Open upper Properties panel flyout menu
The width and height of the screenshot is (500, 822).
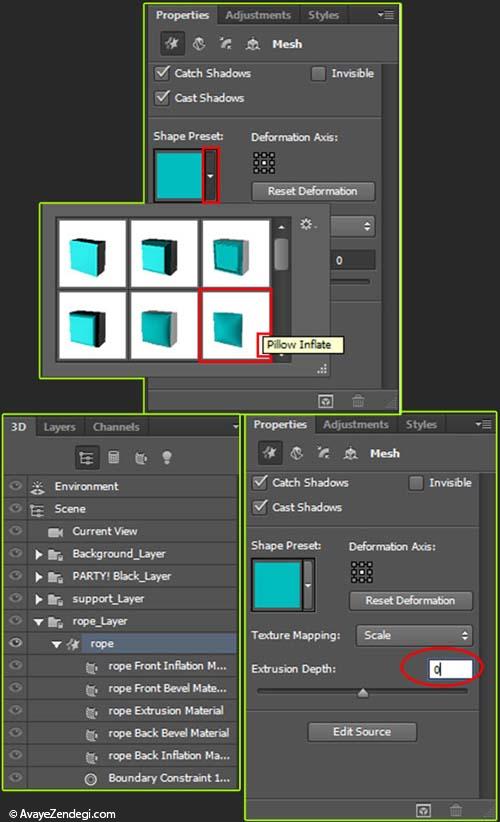(x=386, y=15)
